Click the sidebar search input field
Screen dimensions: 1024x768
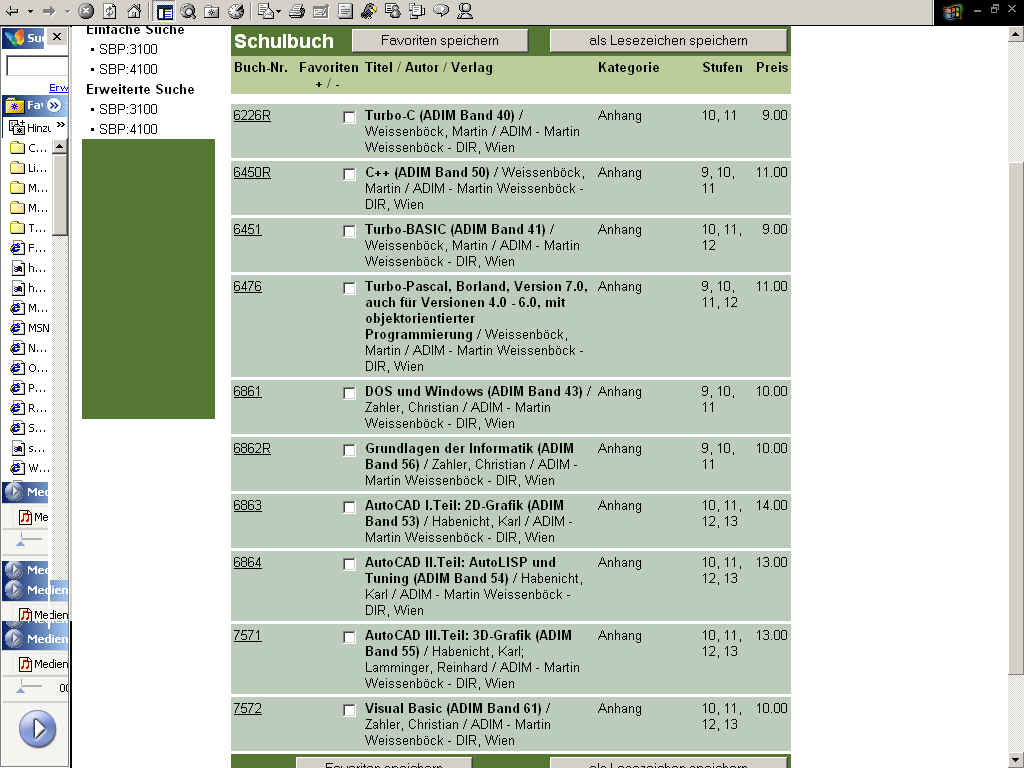[x=37, y=66]
